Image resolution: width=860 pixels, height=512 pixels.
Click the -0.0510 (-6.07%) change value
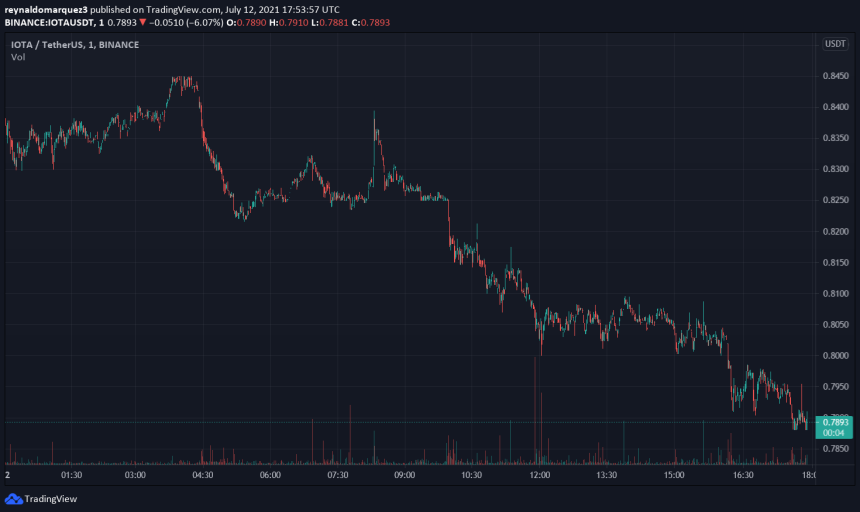pyautogui.click(x=186, y=23)
